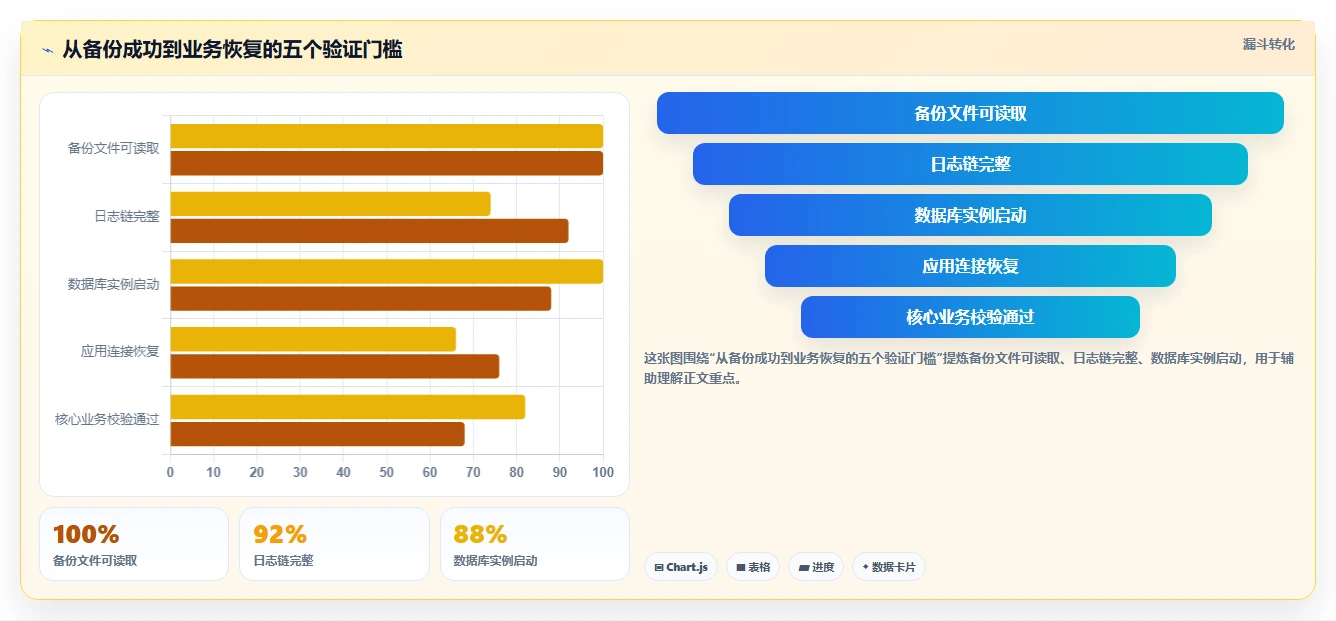1336x621 pixels.
Task: Click yellow bar of 应用连接恢复
Action: [x=313, y=339]
